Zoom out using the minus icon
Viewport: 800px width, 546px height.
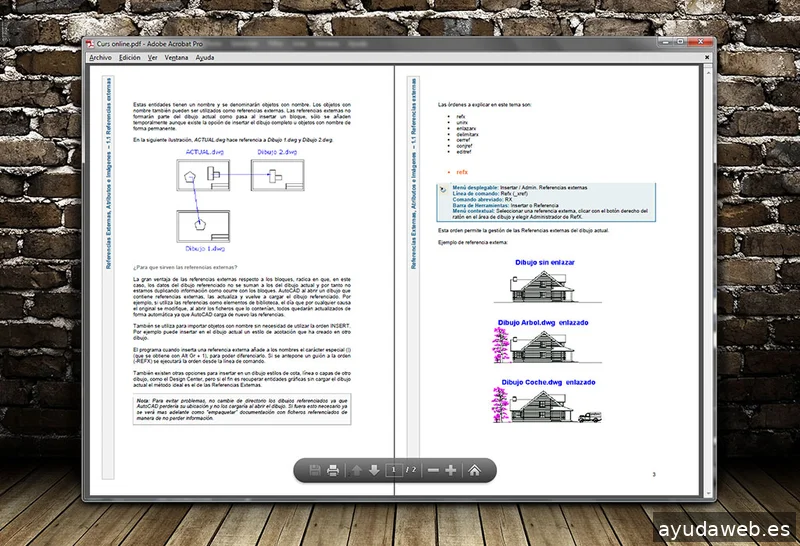pos(433,470)
